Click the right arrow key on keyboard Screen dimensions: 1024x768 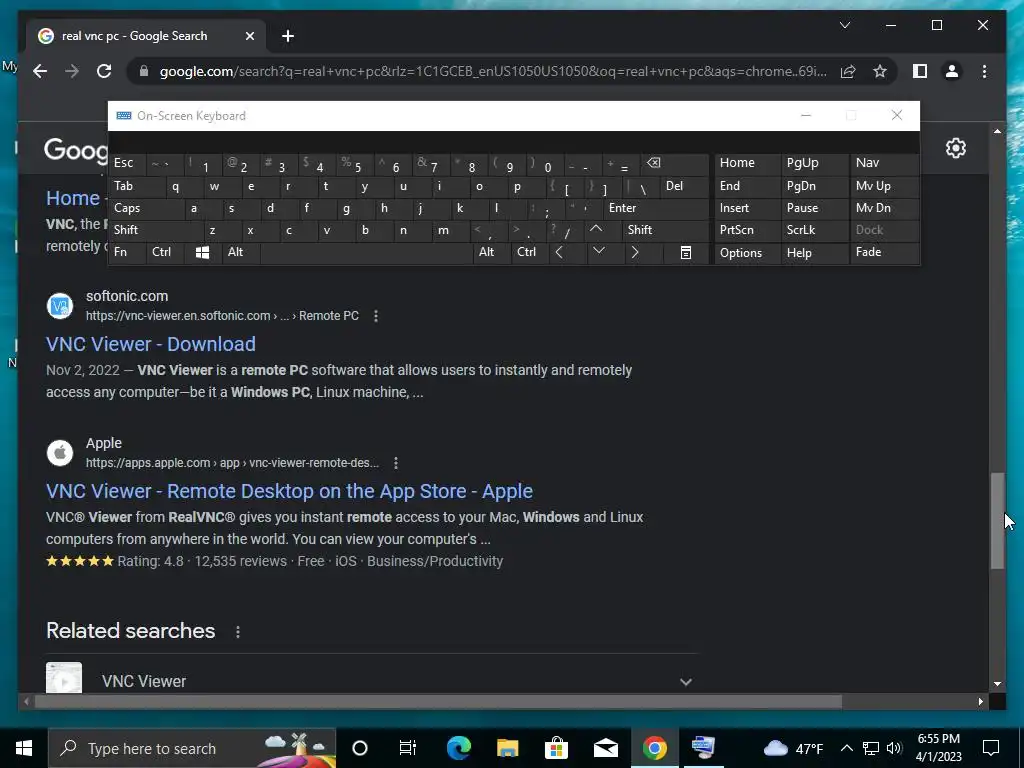coord(635,252)
